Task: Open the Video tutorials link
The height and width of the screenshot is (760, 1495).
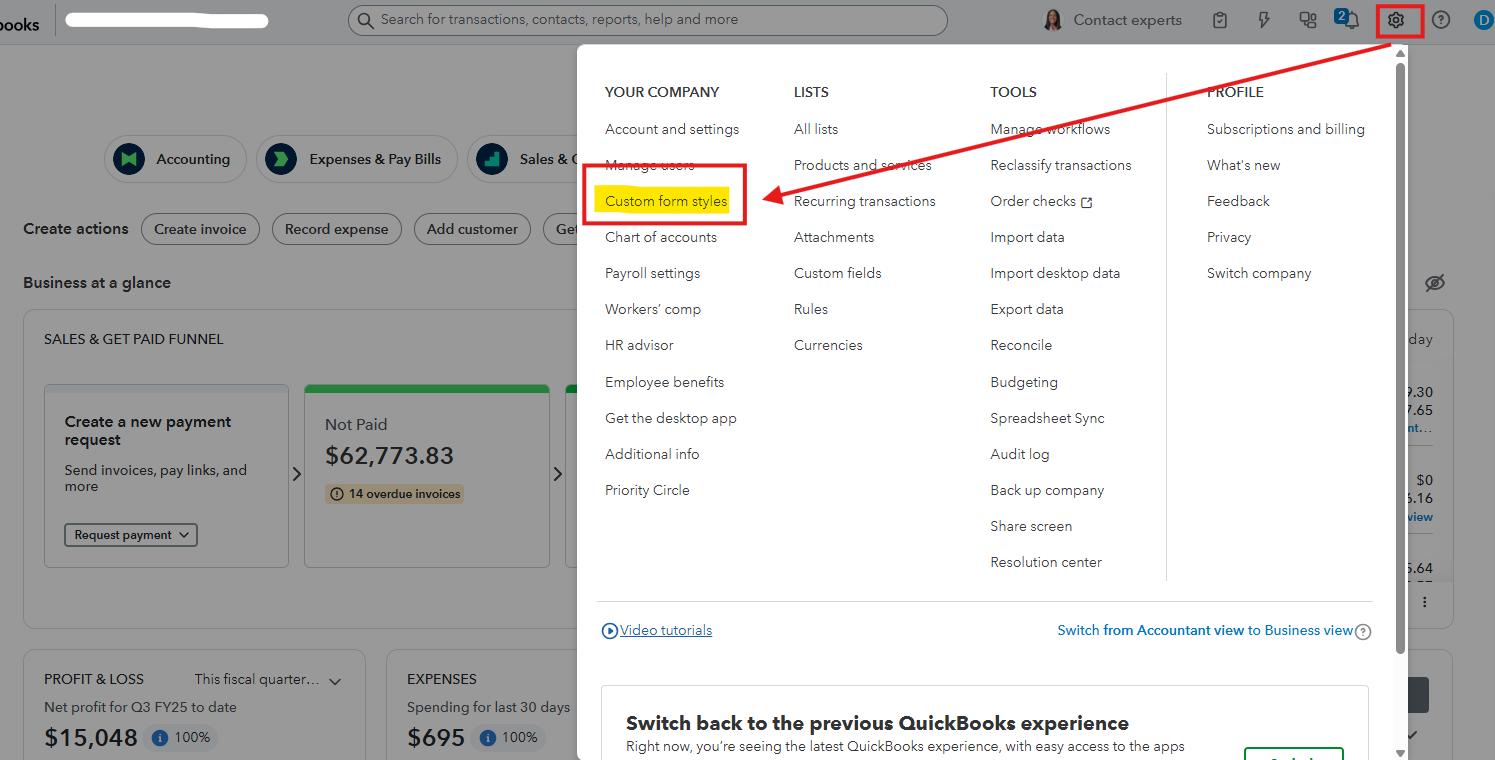Action: pos(666,630)
